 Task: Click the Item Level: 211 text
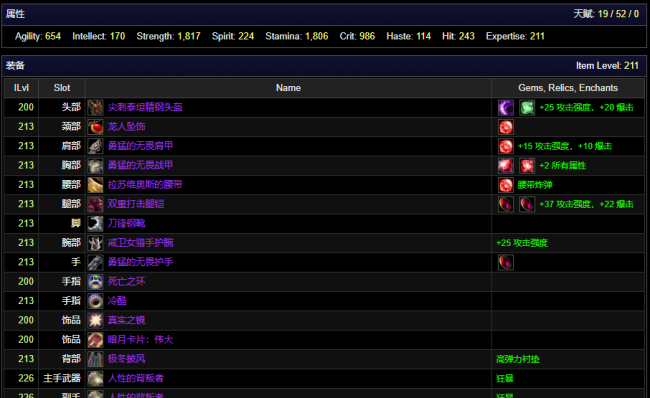tap(607, 66)
